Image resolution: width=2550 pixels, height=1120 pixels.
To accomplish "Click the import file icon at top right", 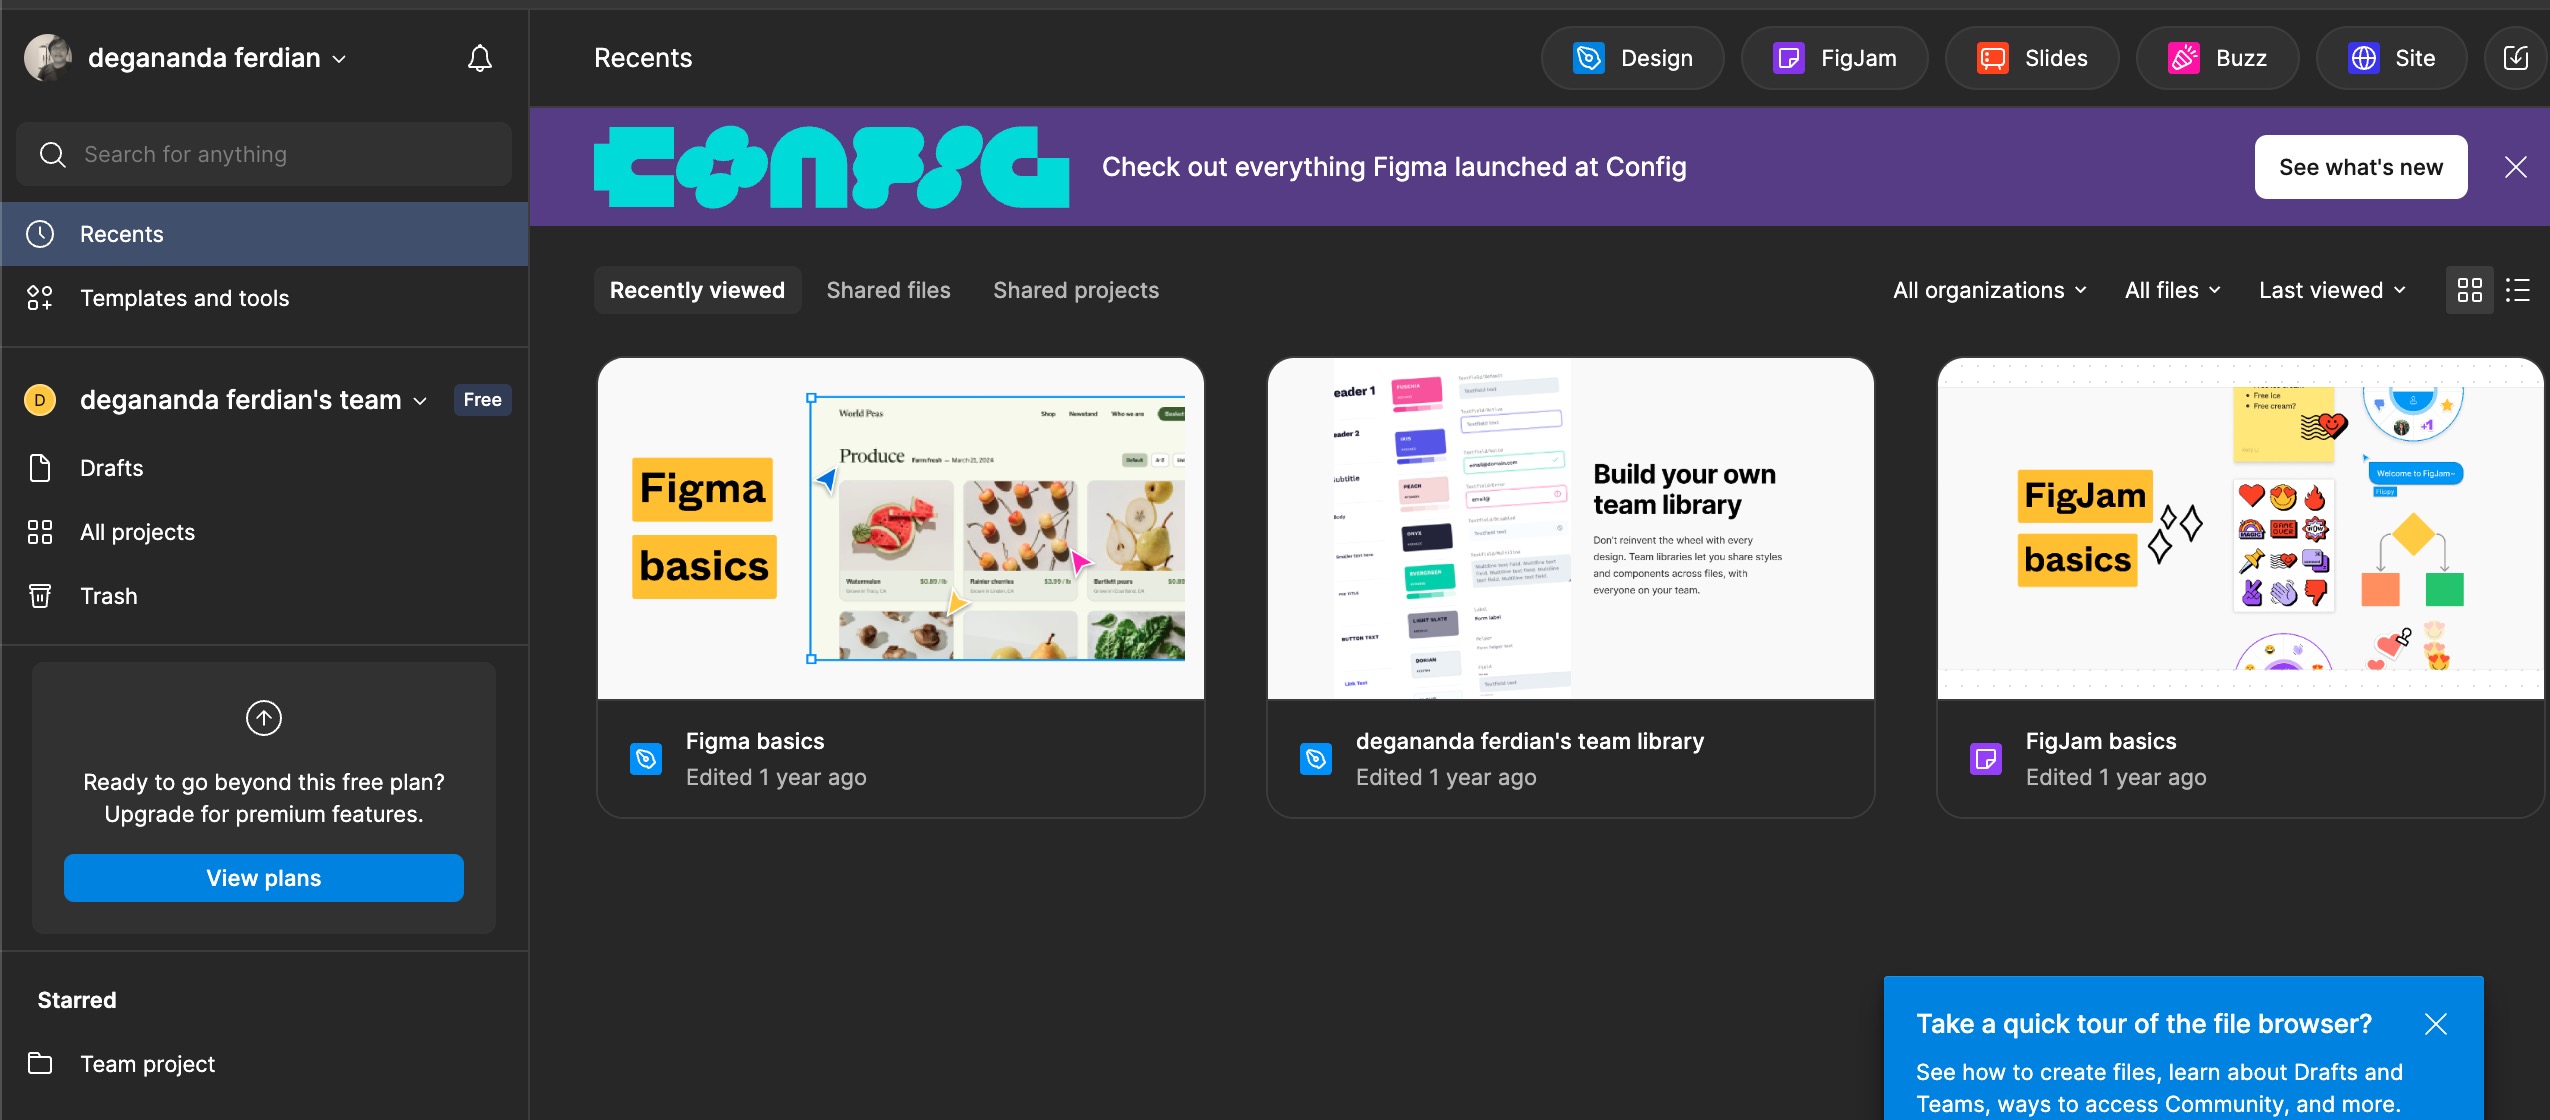I will [x=2516, y=58].
